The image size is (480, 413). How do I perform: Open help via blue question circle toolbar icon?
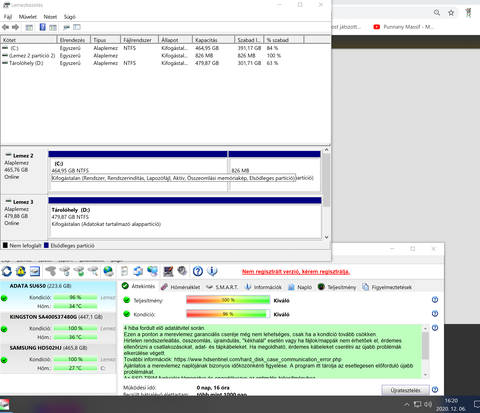click(198, 271)
